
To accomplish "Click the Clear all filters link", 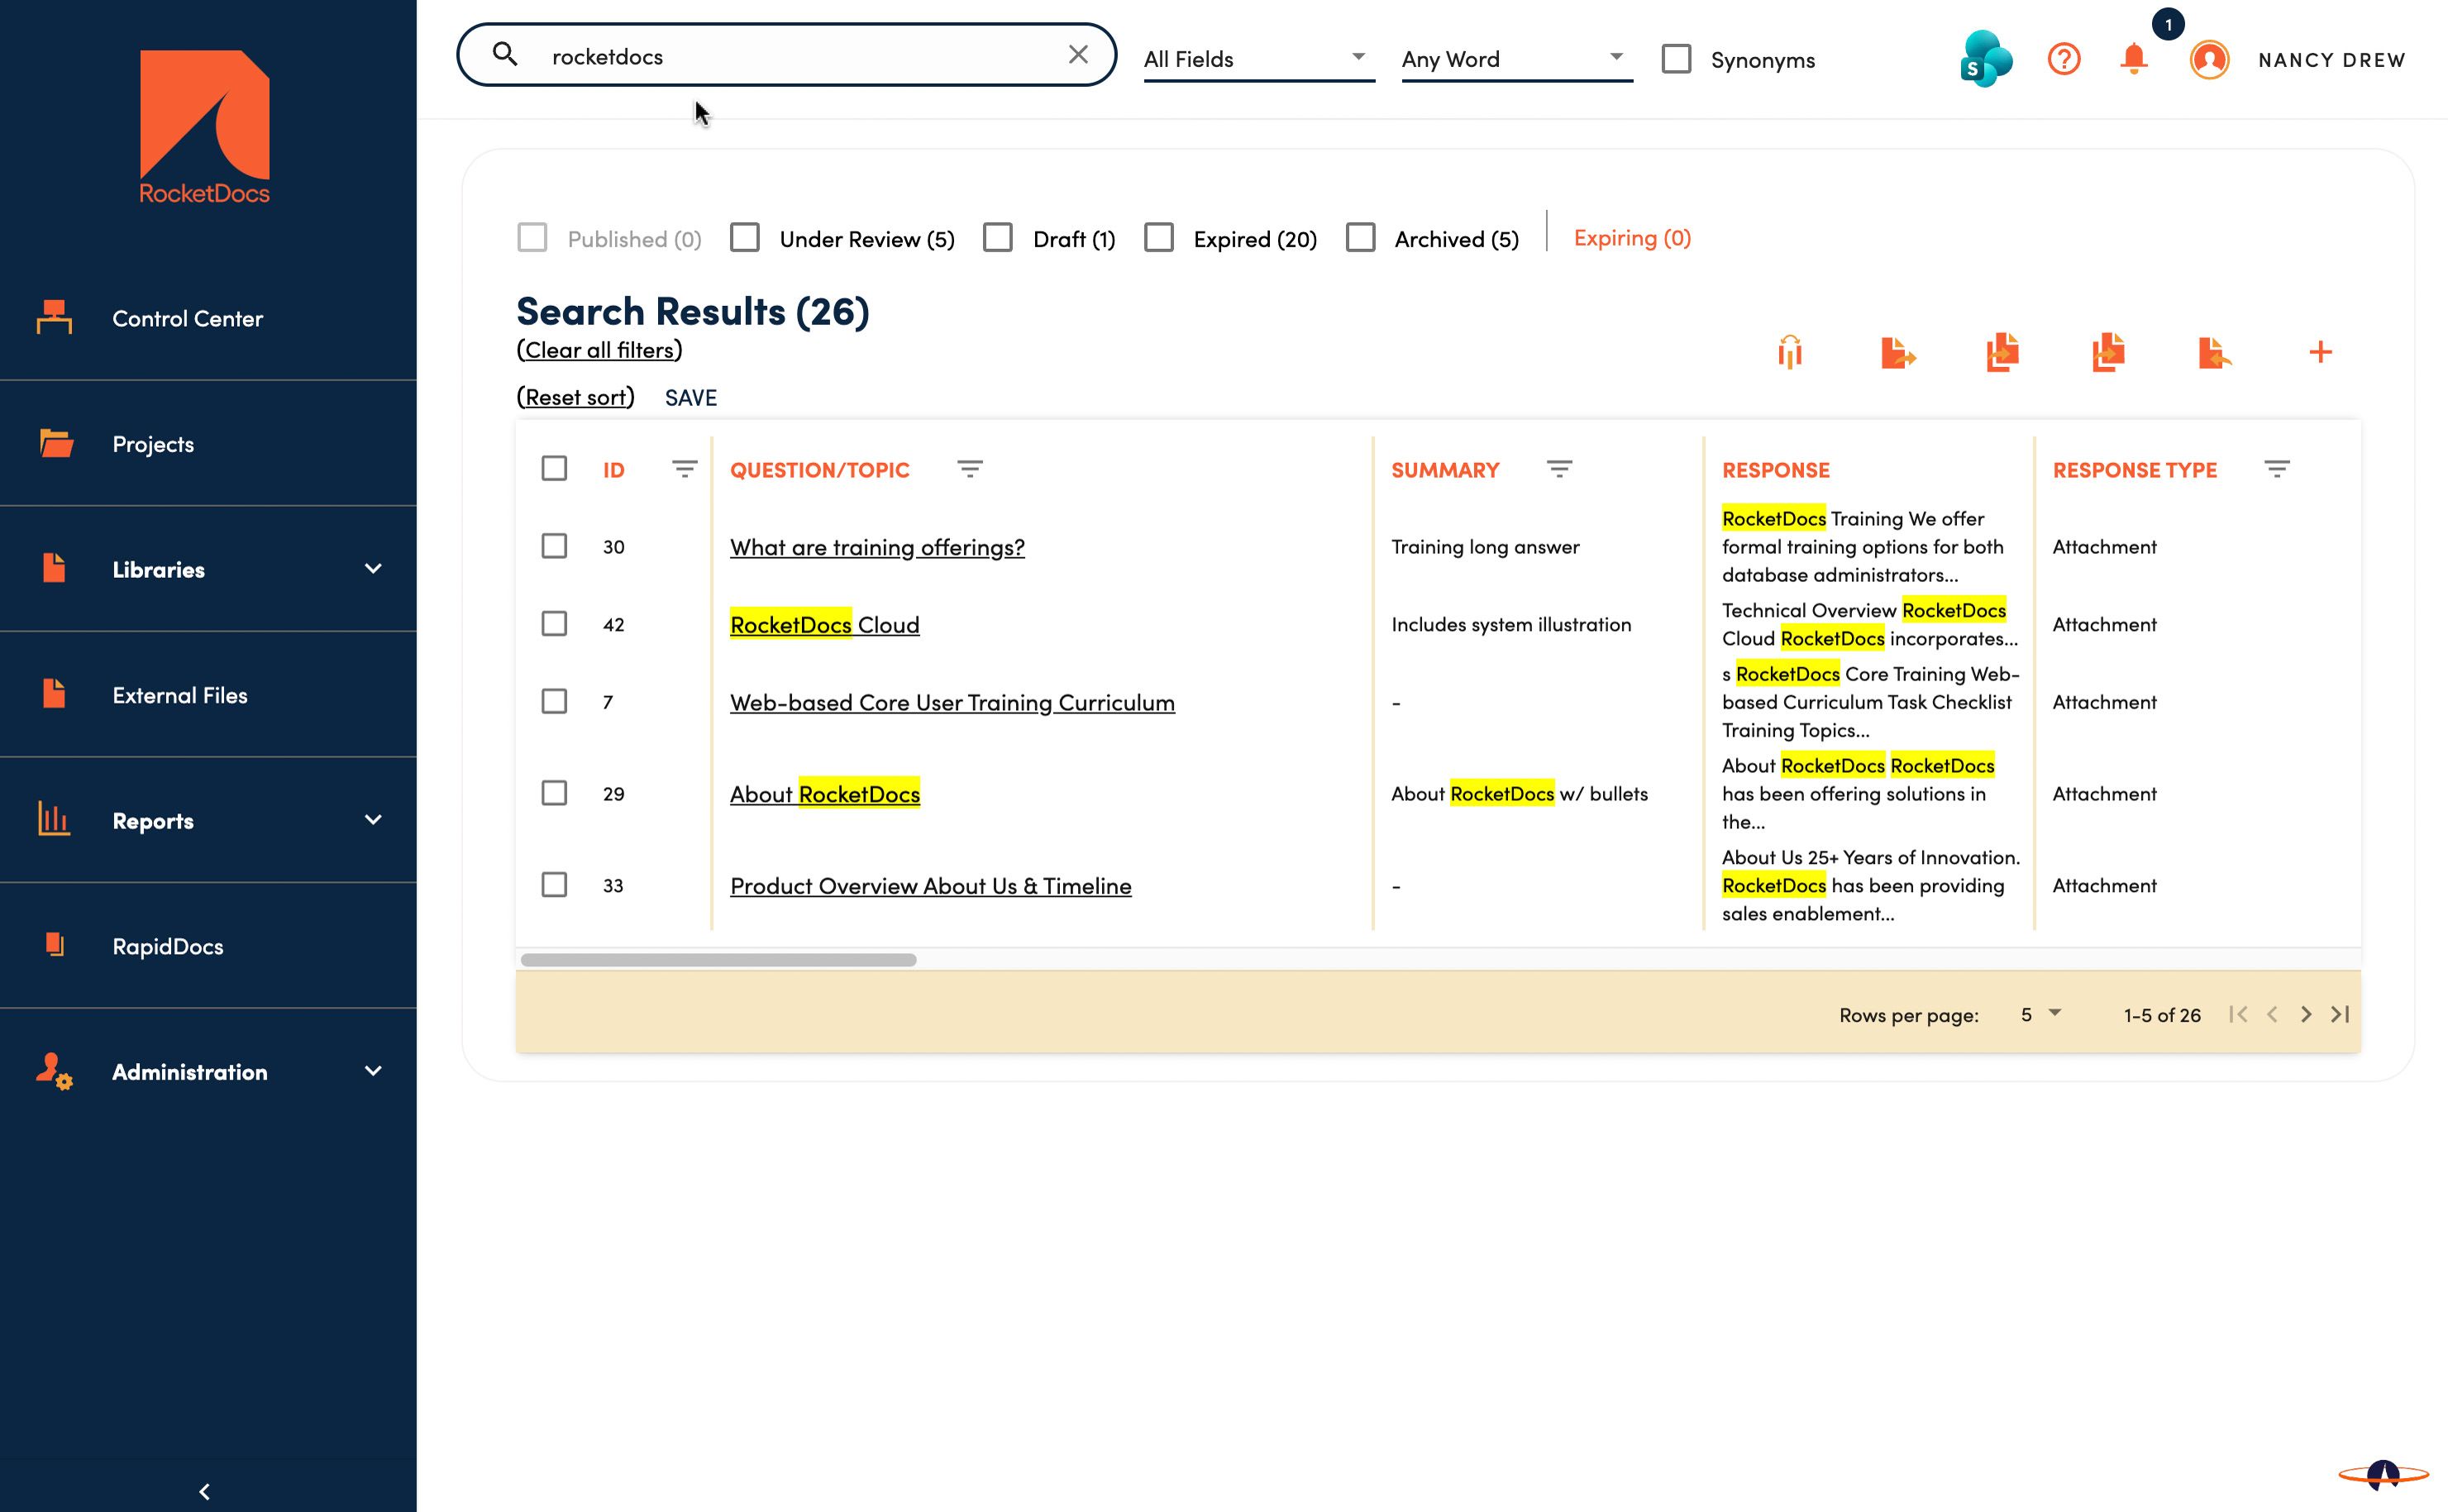I will point(599,350).
